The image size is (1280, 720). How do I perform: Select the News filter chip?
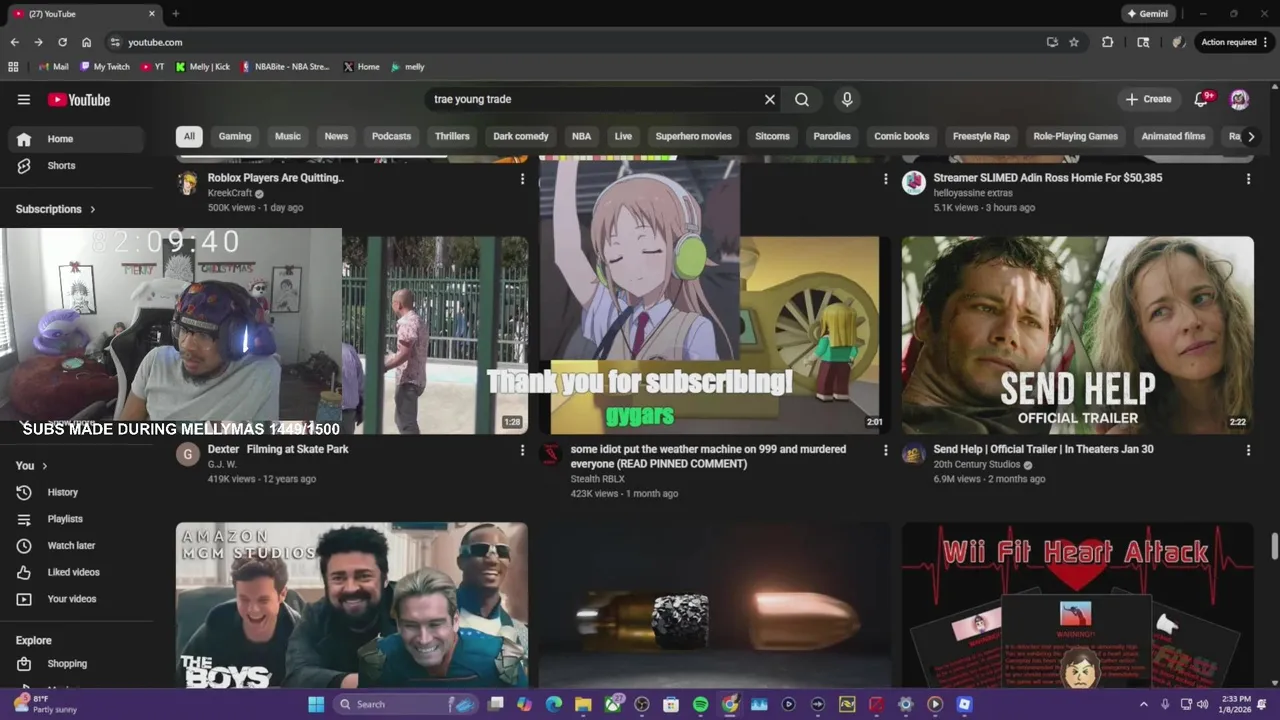(336, 136)
